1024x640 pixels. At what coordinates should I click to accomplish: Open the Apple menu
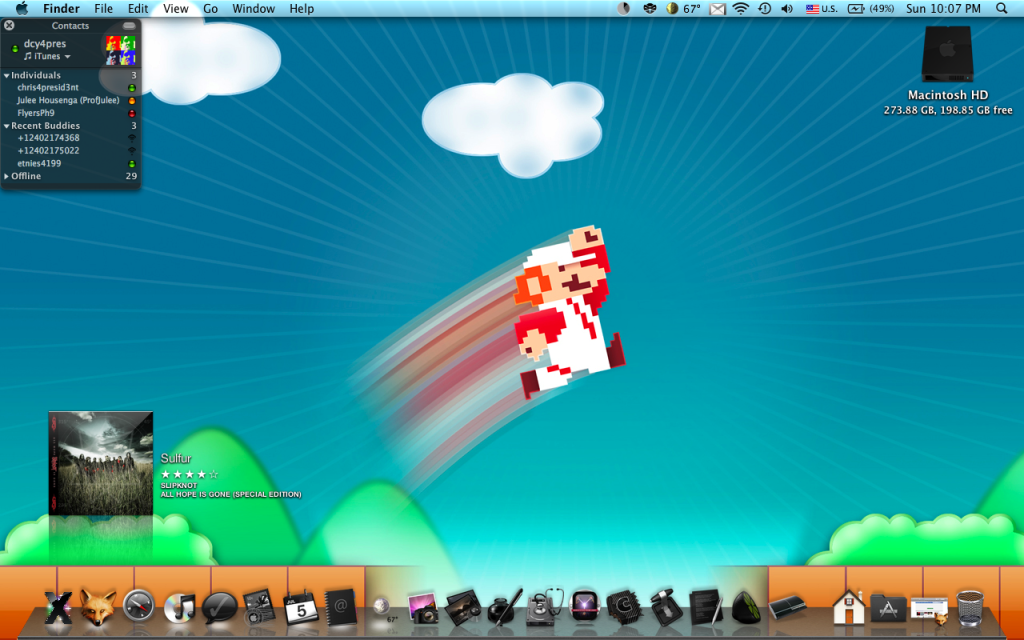tap(22, 8)
